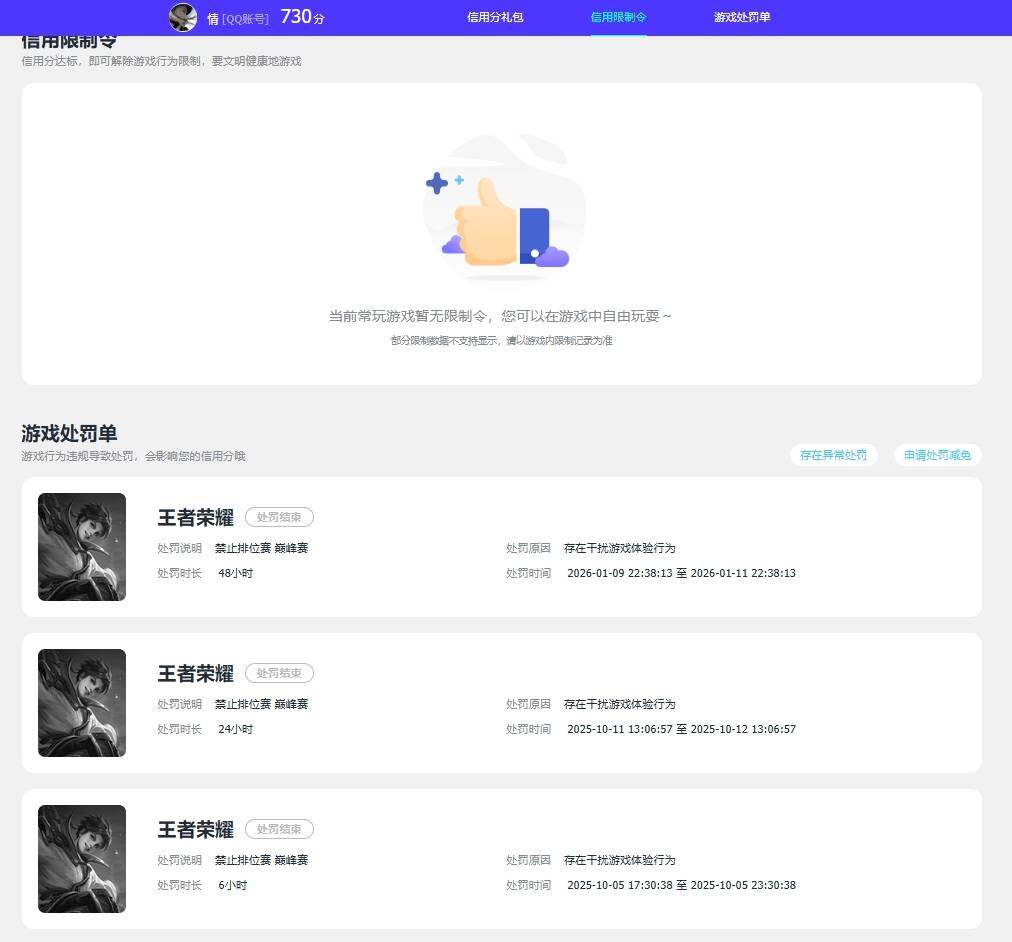Click the 游戏行为违规导致处罚 subtitle

pyautogui.click(x=134, y=456)
